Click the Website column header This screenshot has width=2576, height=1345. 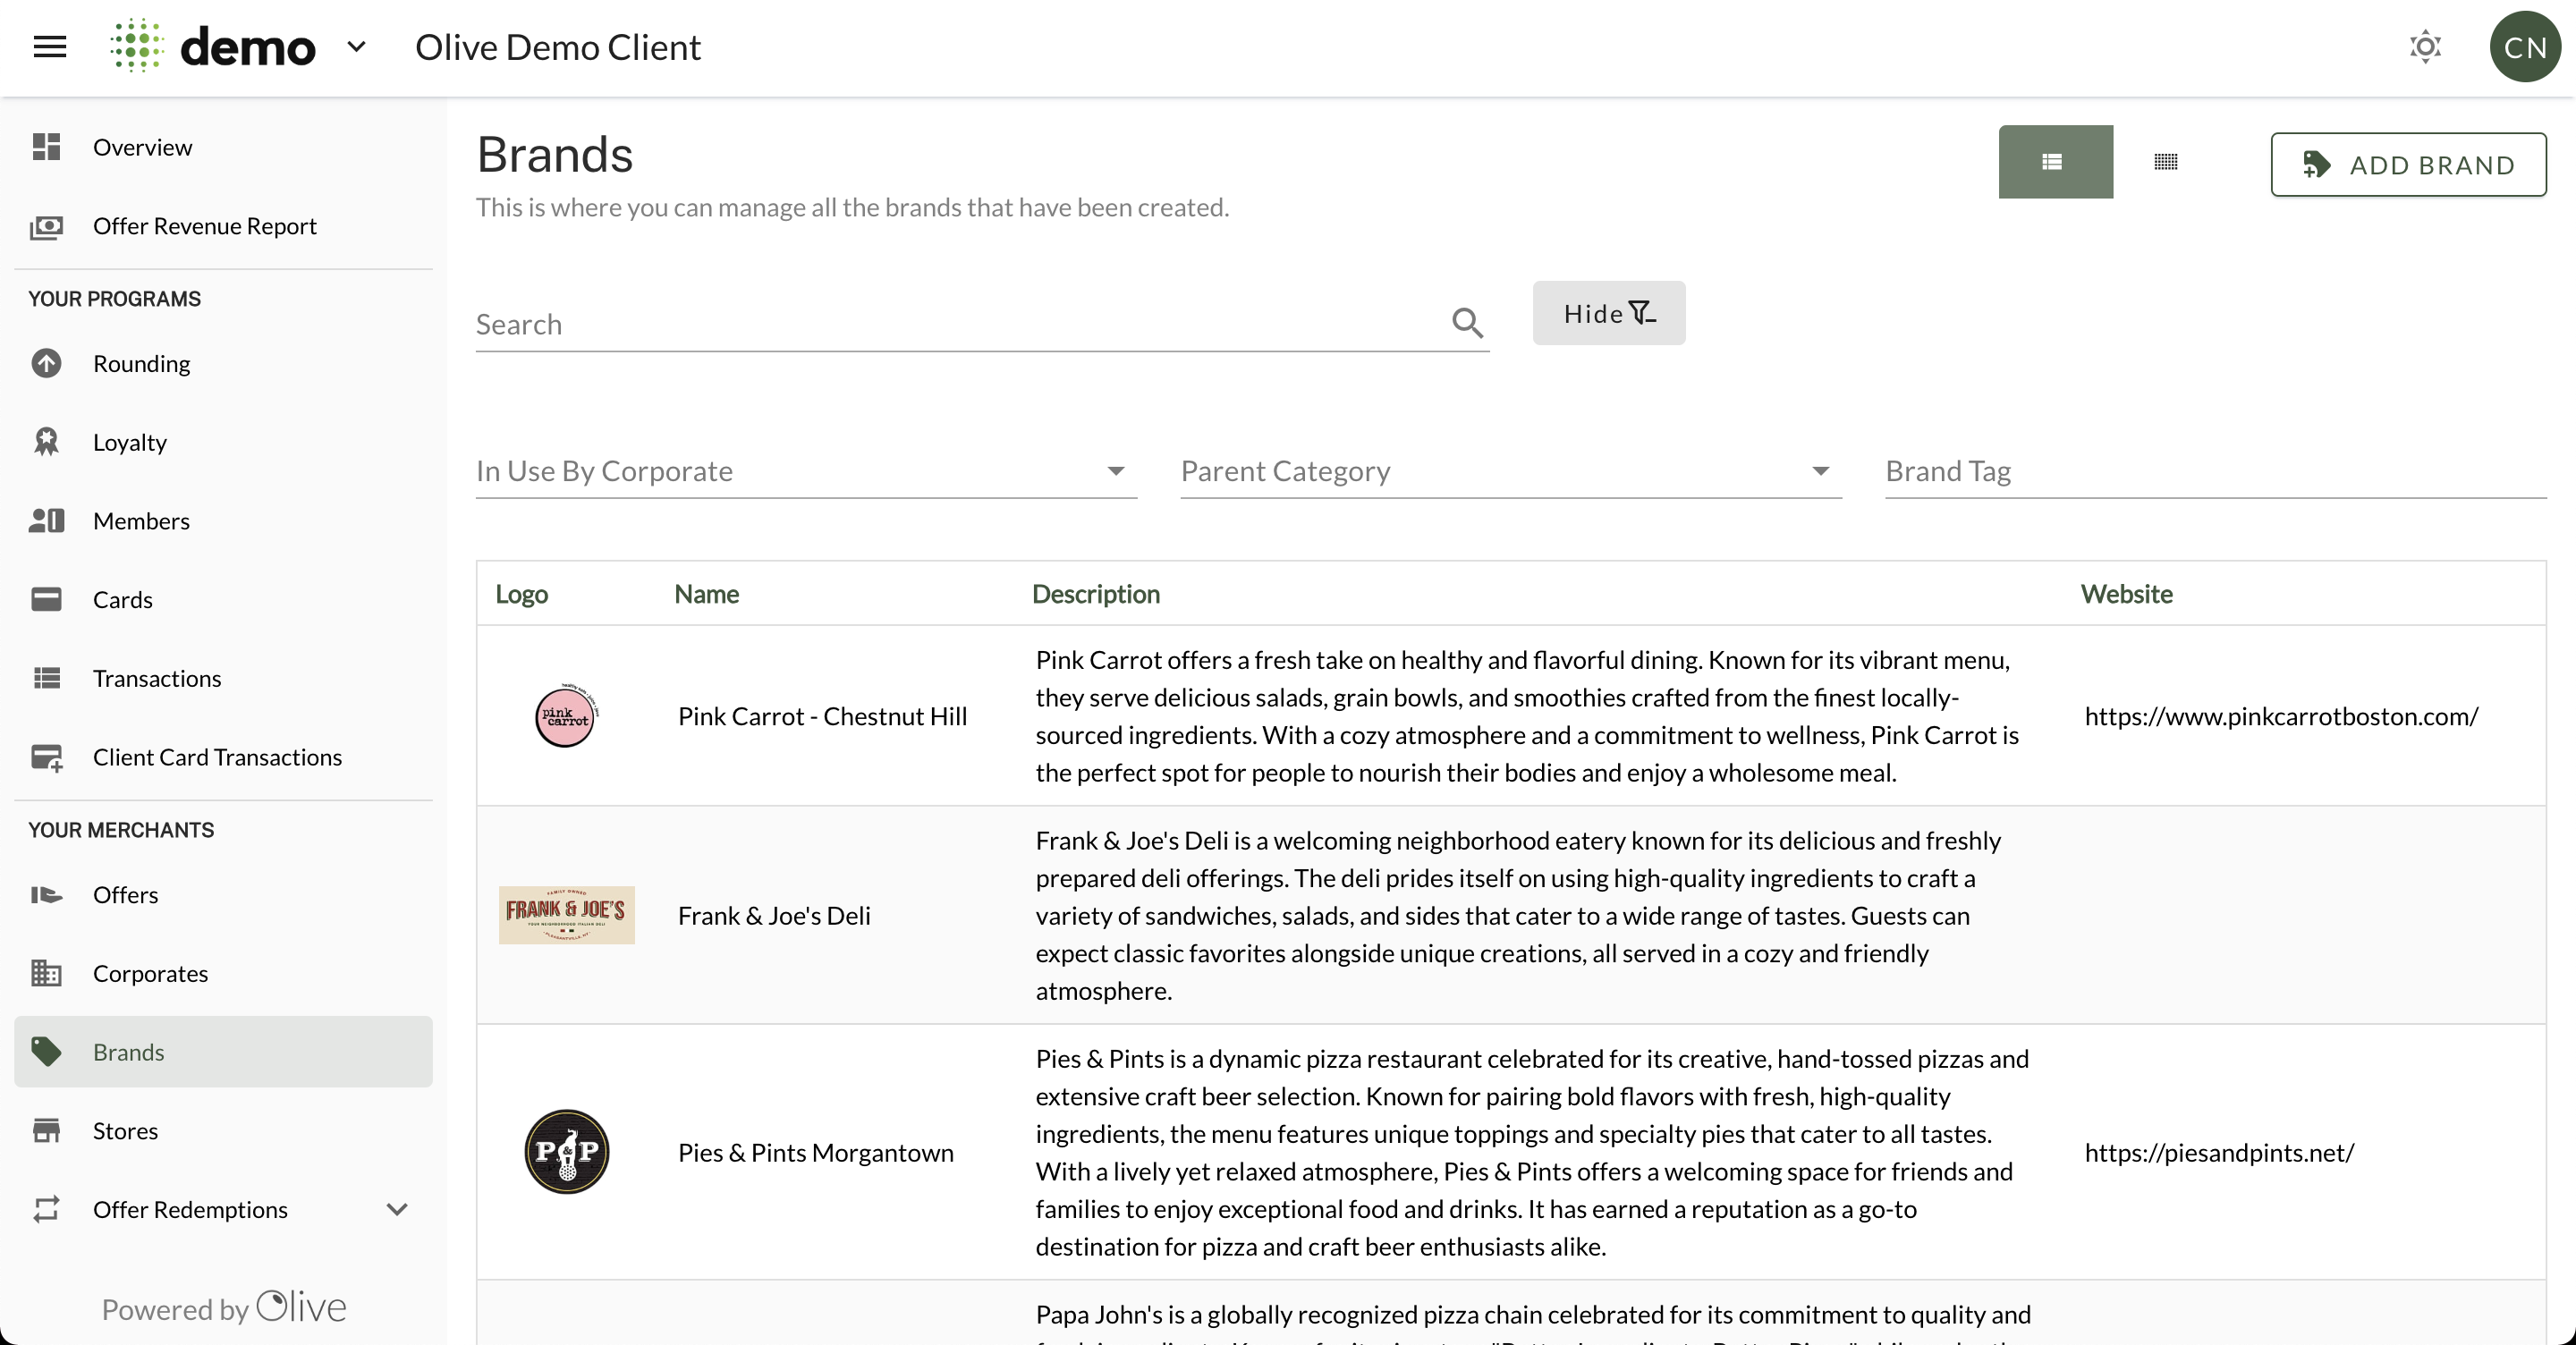2126,594
